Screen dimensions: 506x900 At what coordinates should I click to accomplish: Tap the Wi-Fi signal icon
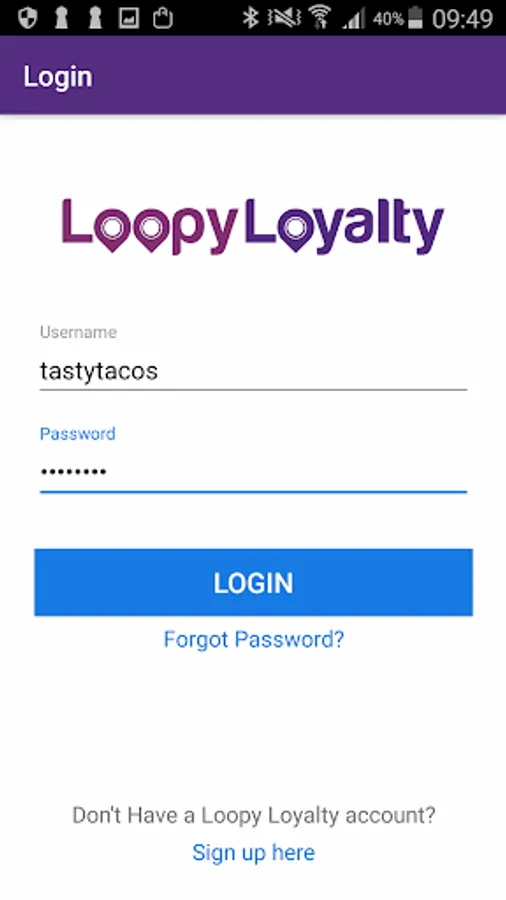[x=320, y=18]
